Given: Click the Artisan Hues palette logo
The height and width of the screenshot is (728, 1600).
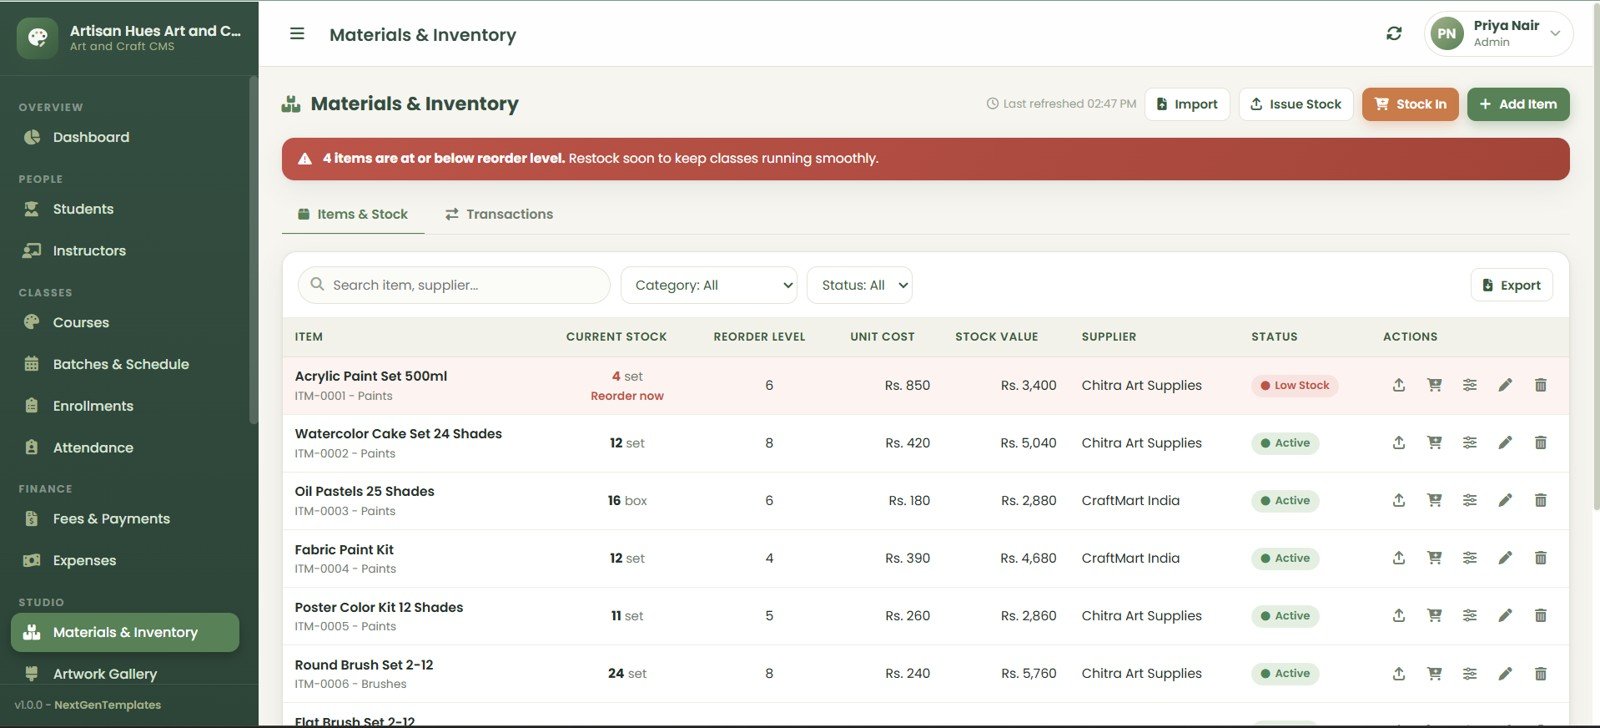Looking at the screenshot, I should (37, 38).
